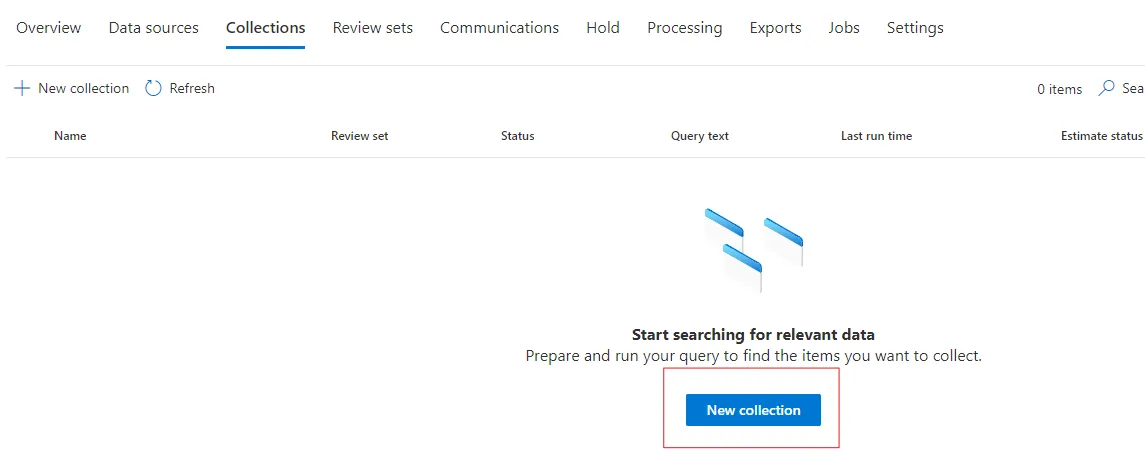The image size is (1145, 471).
Task: Open the Communications tab
Action: [x=499, y=28]
